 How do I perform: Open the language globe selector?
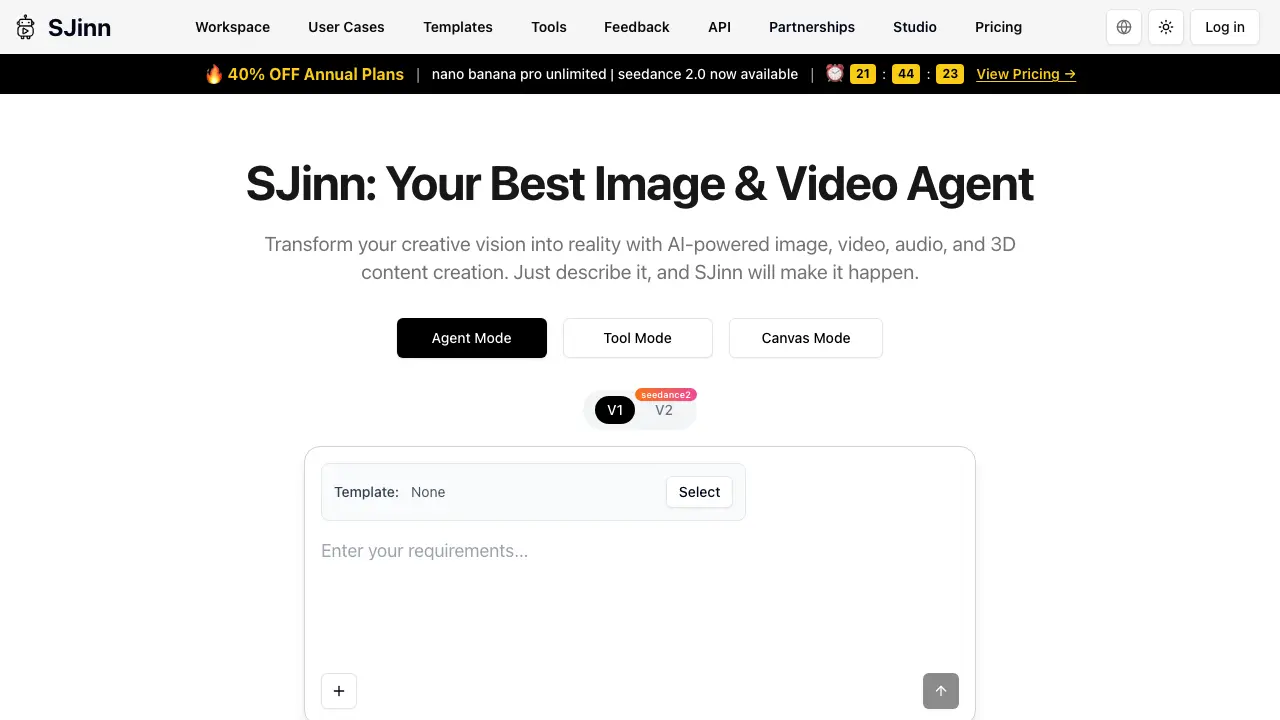pos(1124,27)
